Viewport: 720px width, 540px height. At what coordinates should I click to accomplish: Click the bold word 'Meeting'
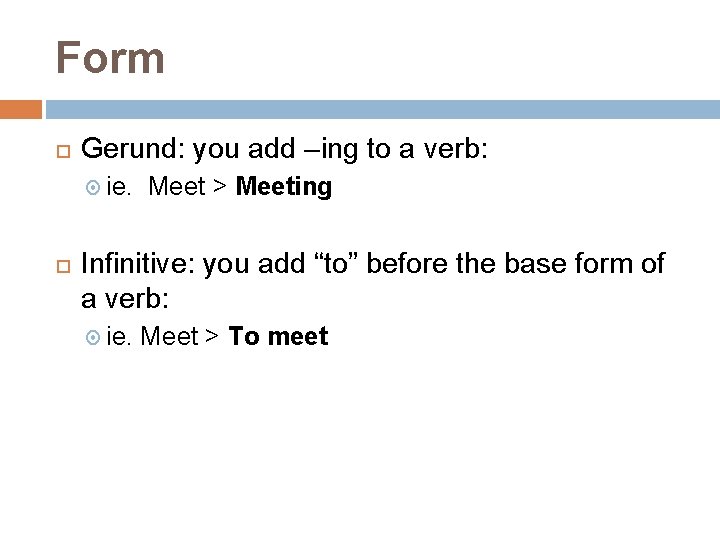(284, 187)
